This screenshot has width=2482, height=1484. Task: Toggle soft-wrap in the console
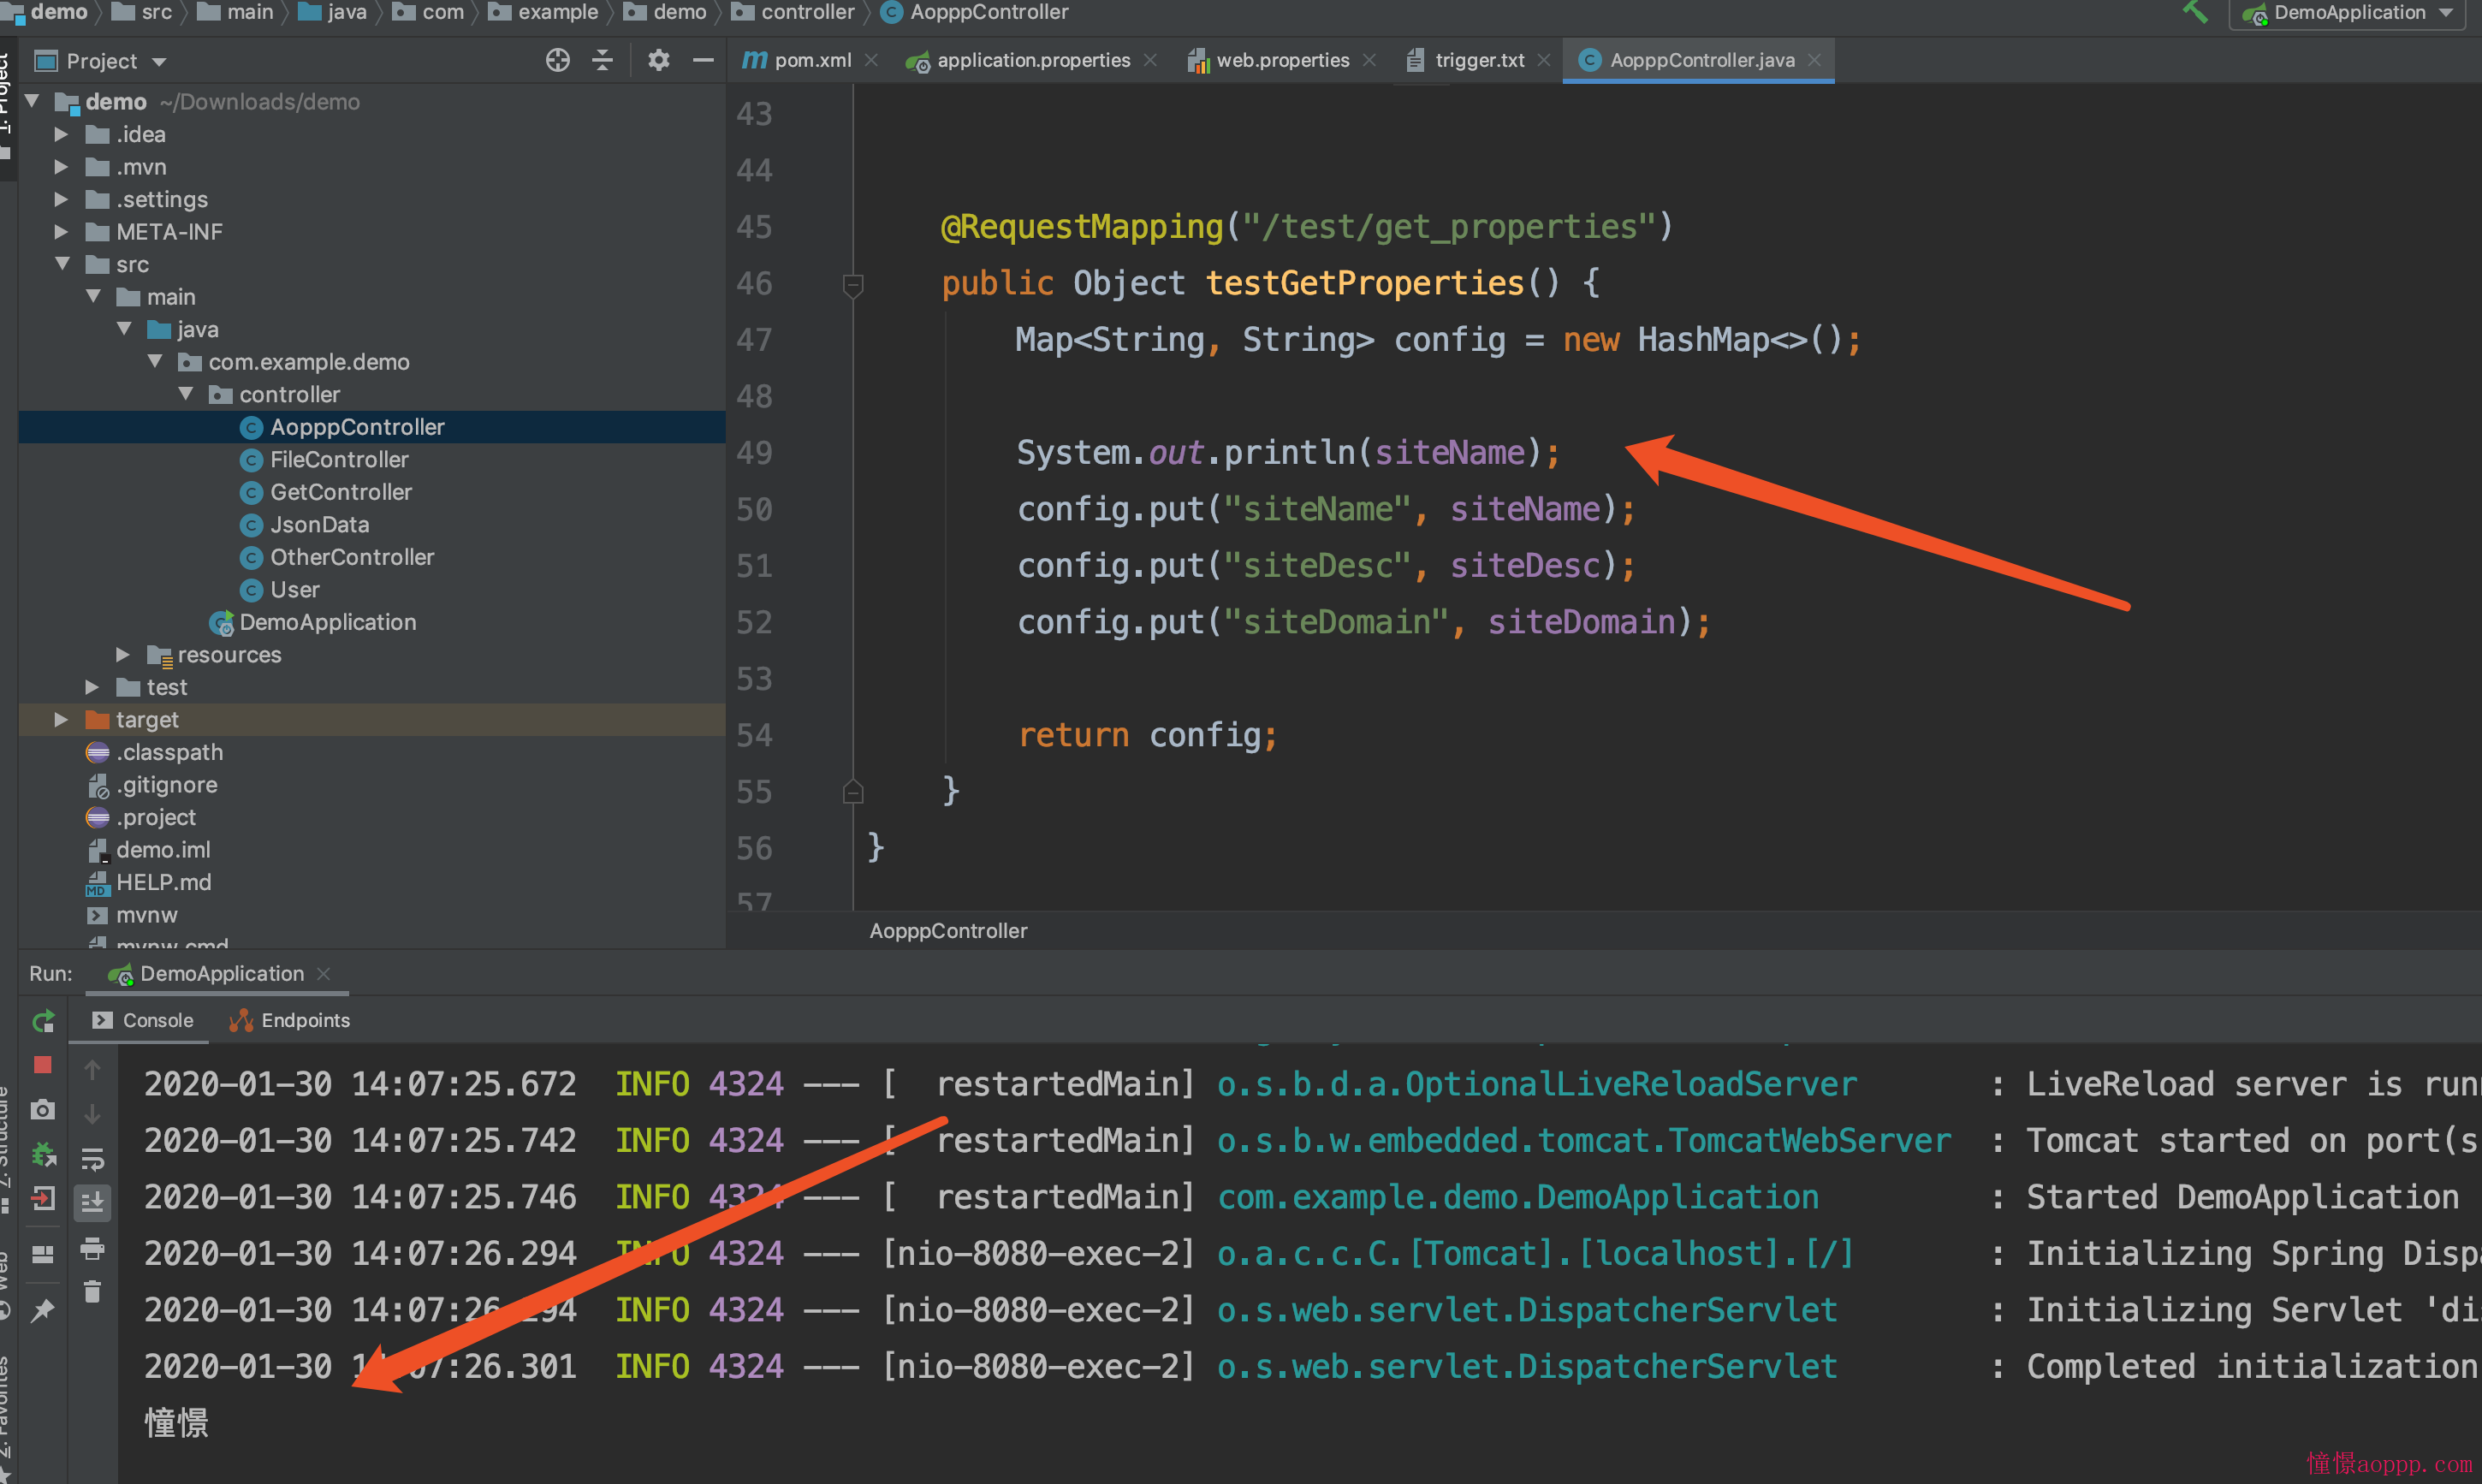[x=92, y=1159]
